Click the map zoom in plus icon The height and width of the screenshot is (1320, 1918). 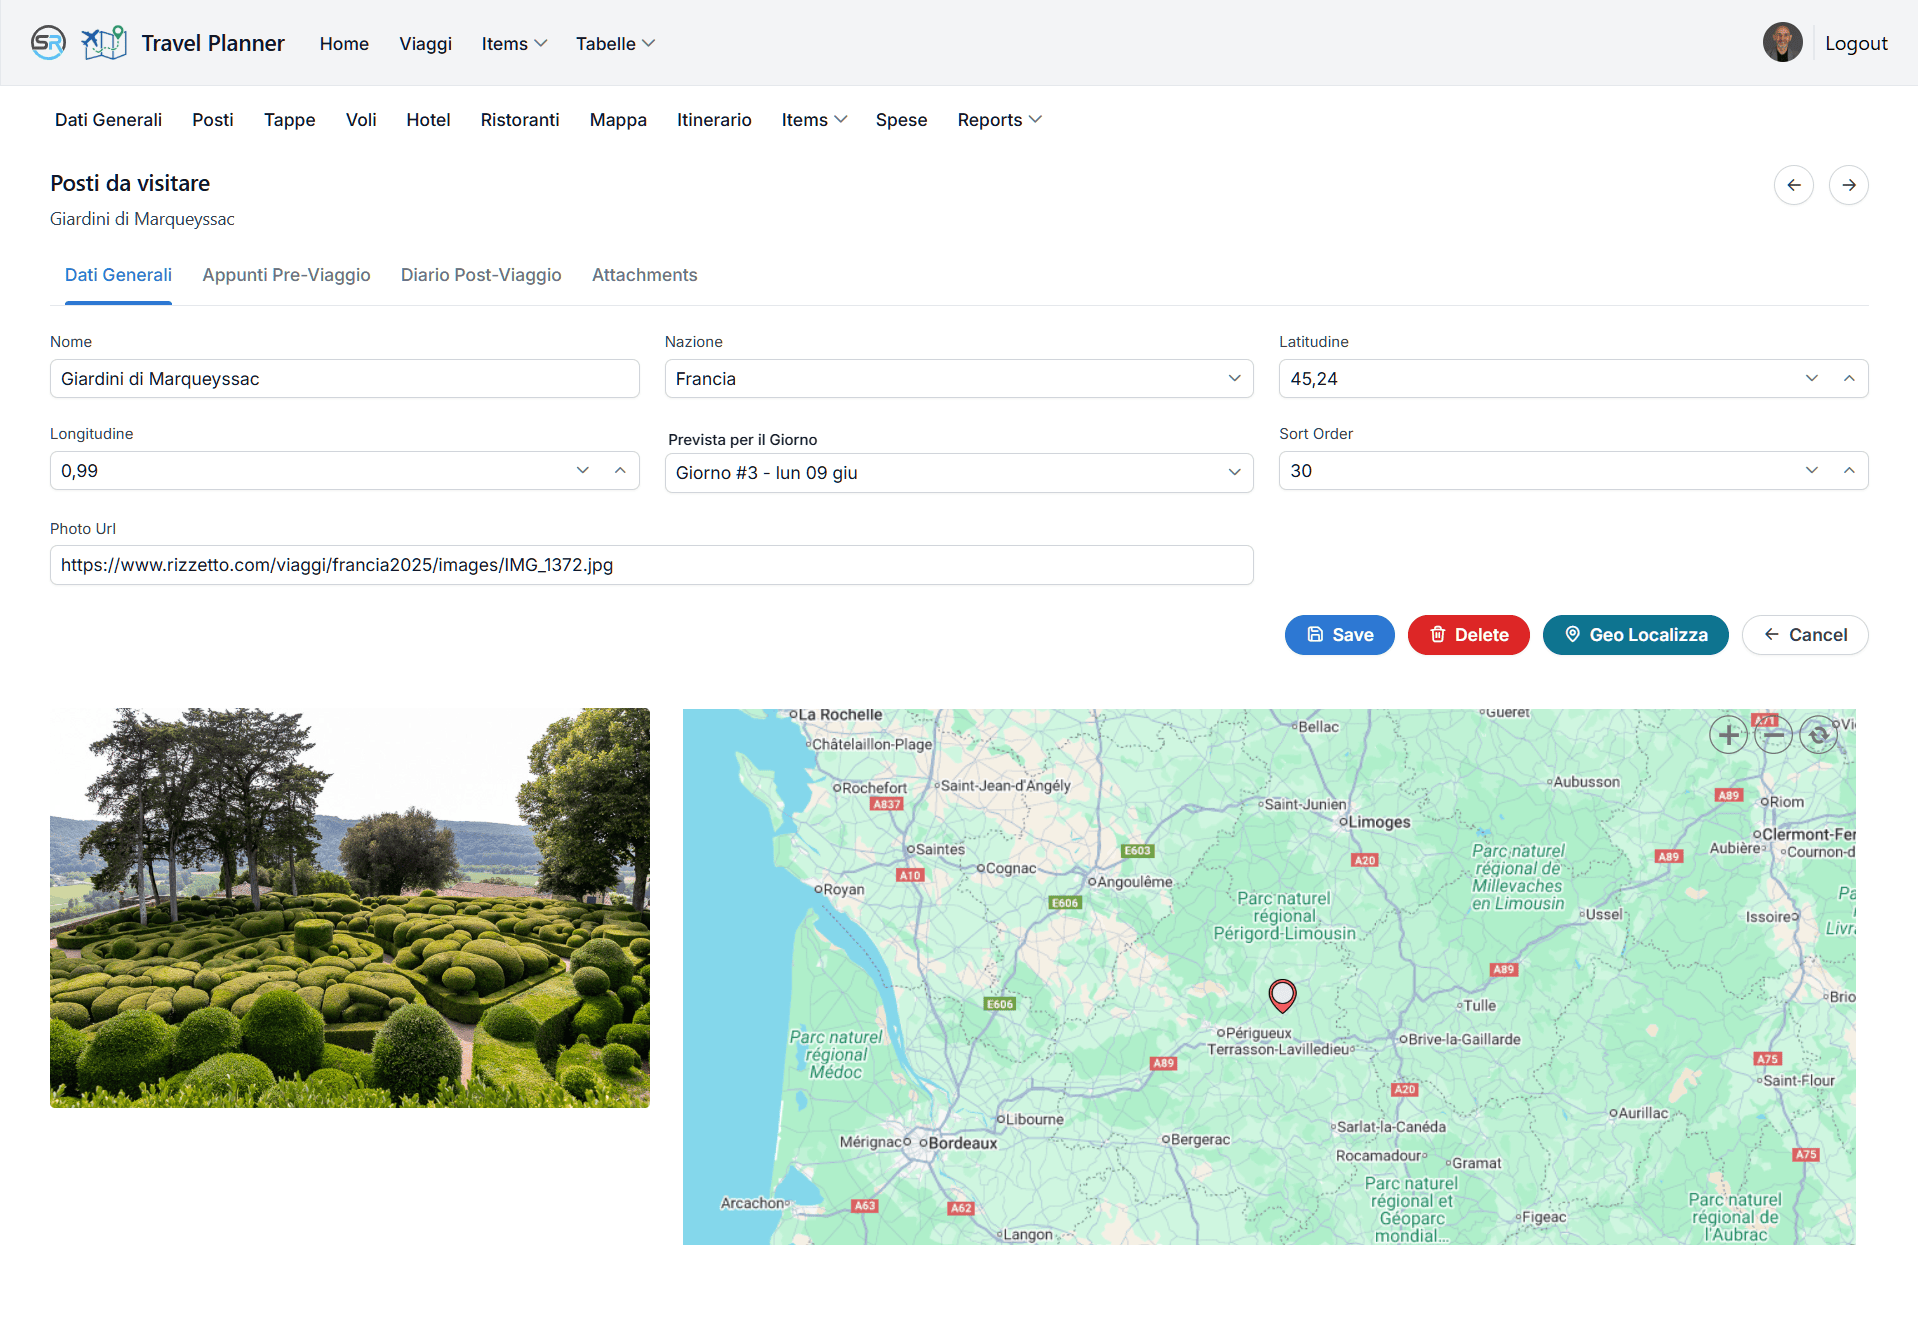[x=1728, y=735]
